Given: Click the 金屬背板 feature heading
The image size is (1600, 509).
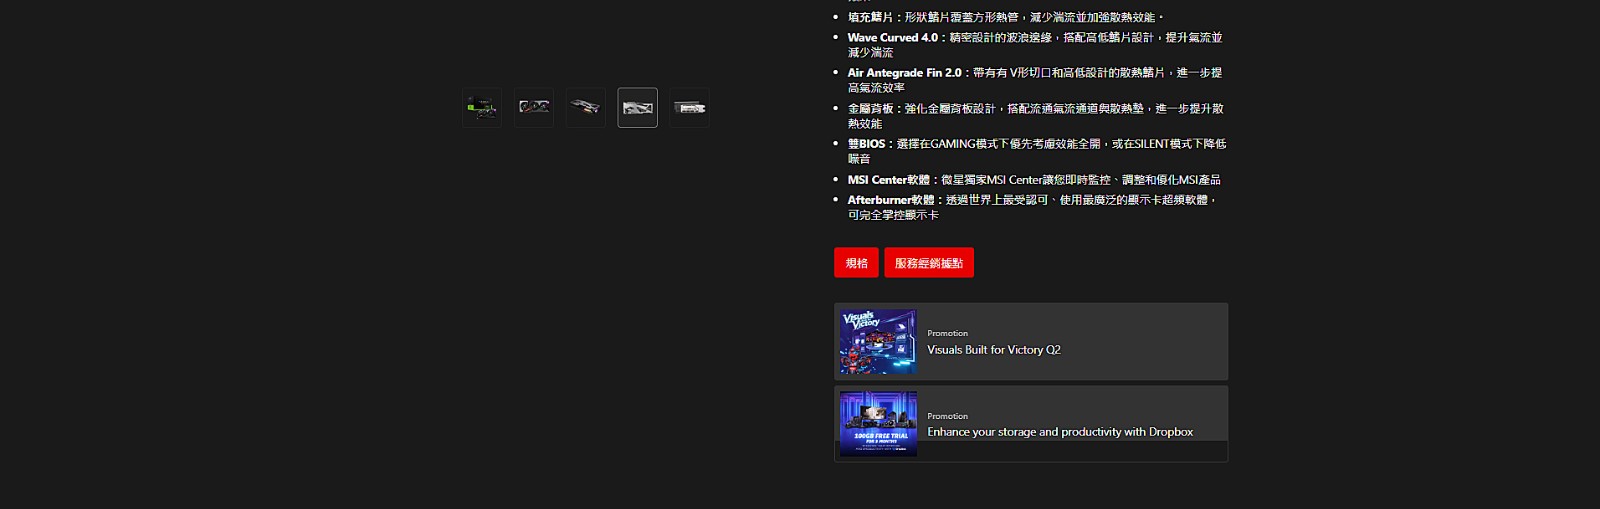Looking at the screenshot, I should click(870, 108).
